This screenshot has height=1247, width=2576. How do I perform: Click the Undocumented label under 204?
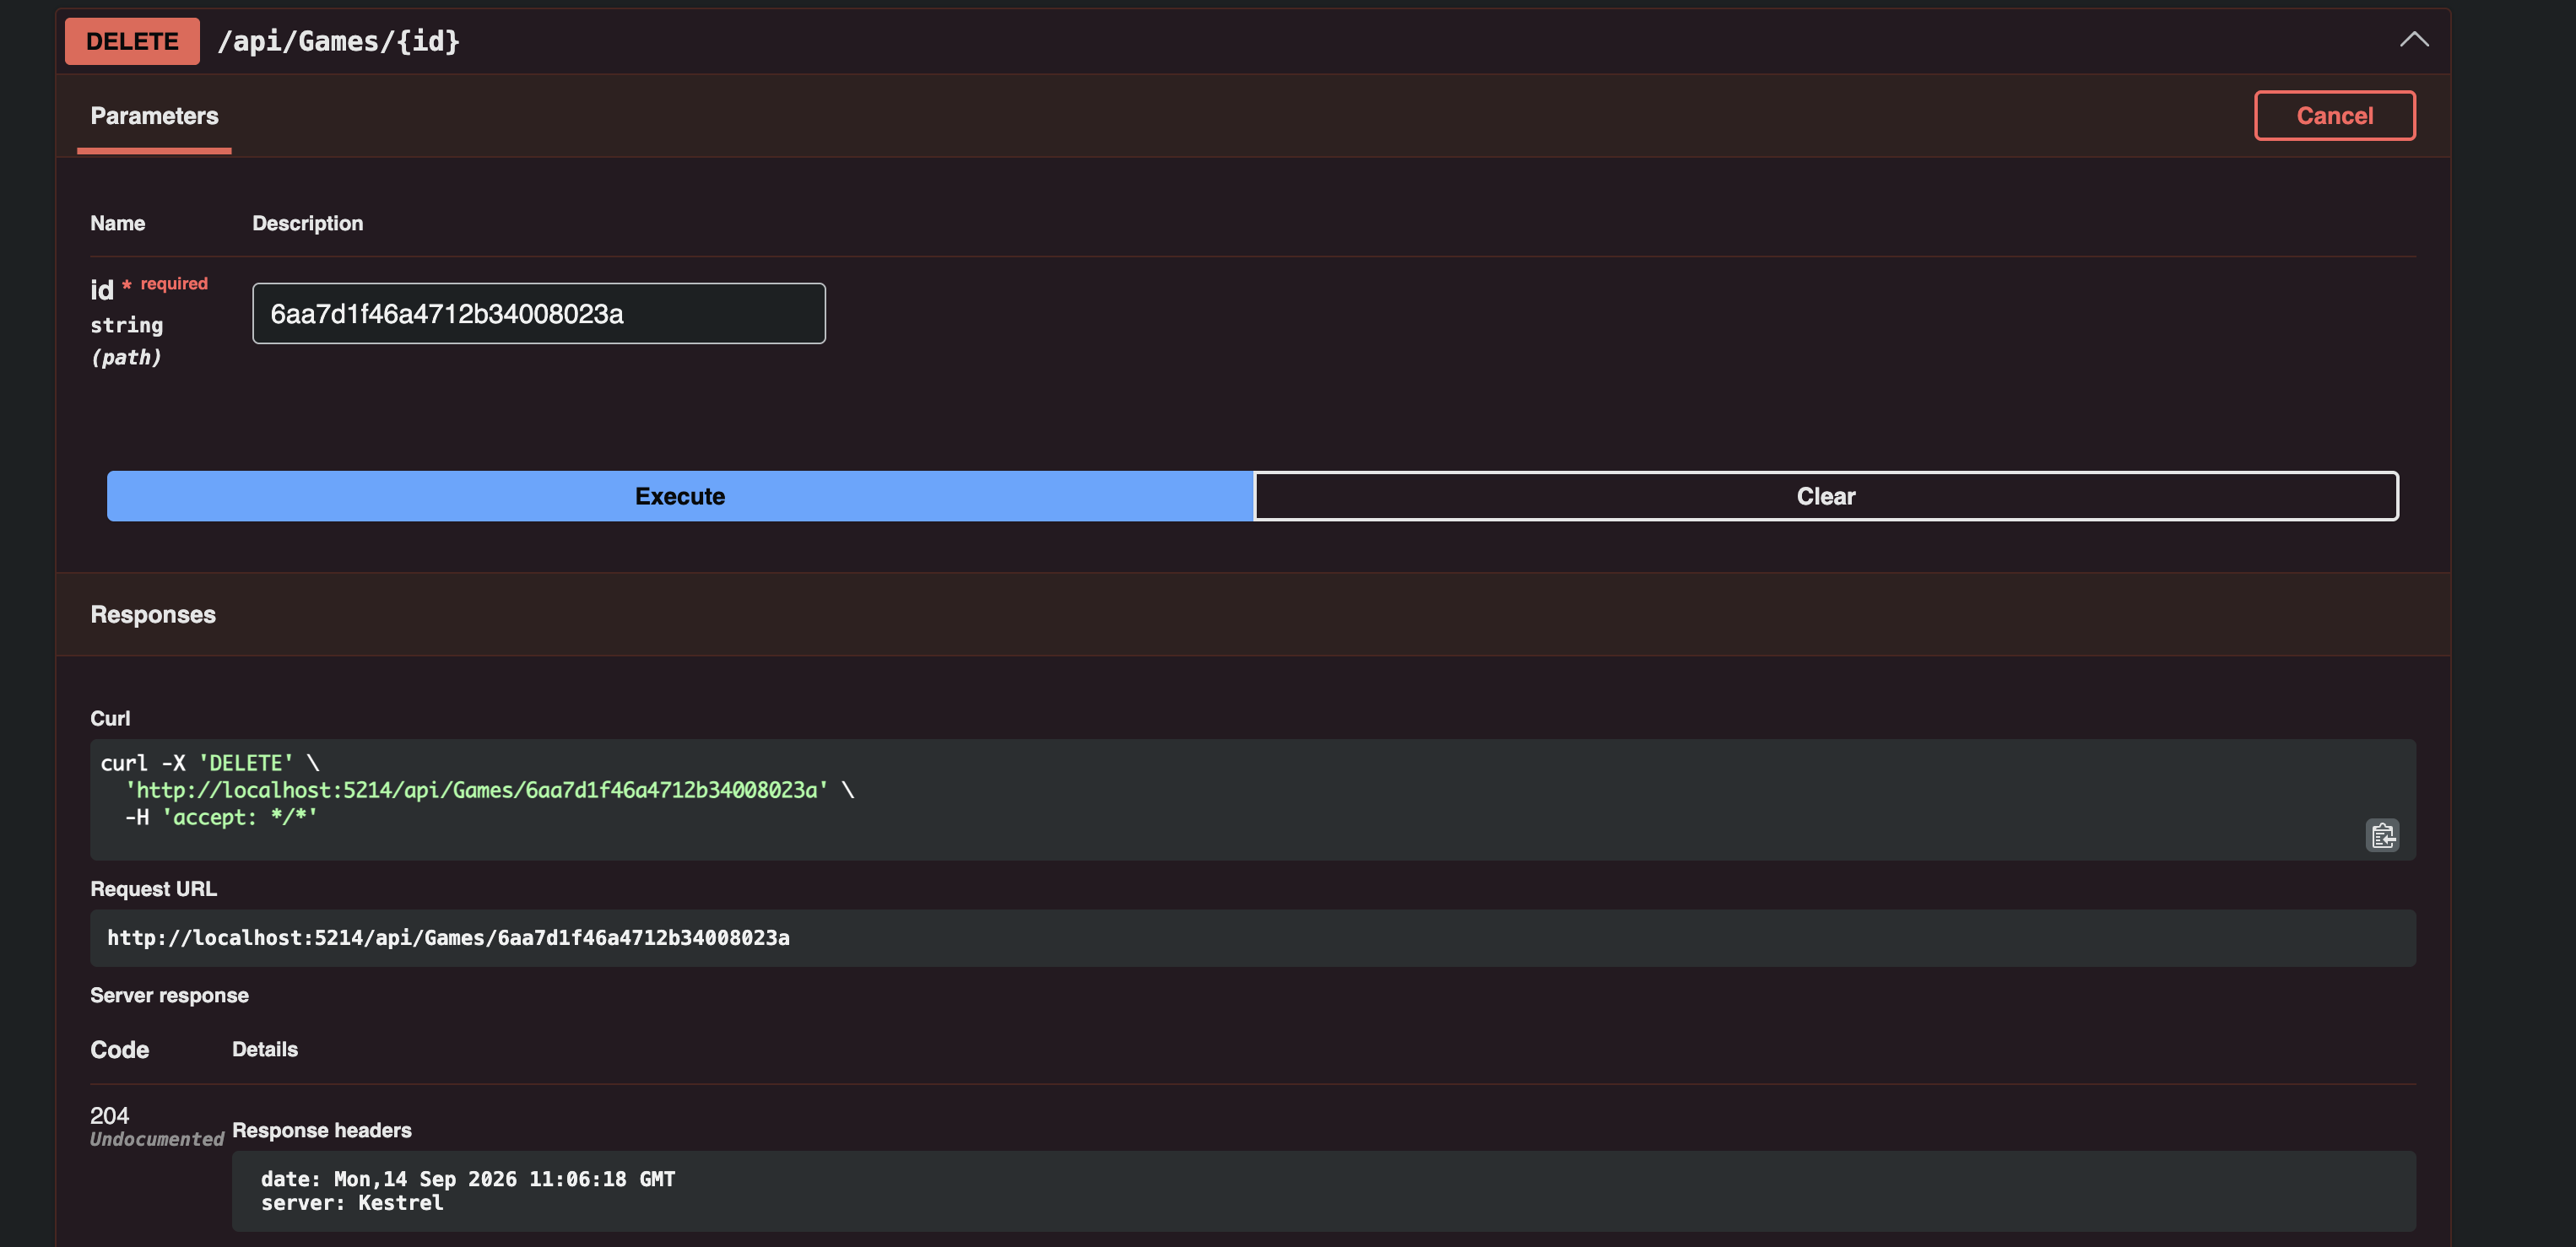tap(157, 1139)
